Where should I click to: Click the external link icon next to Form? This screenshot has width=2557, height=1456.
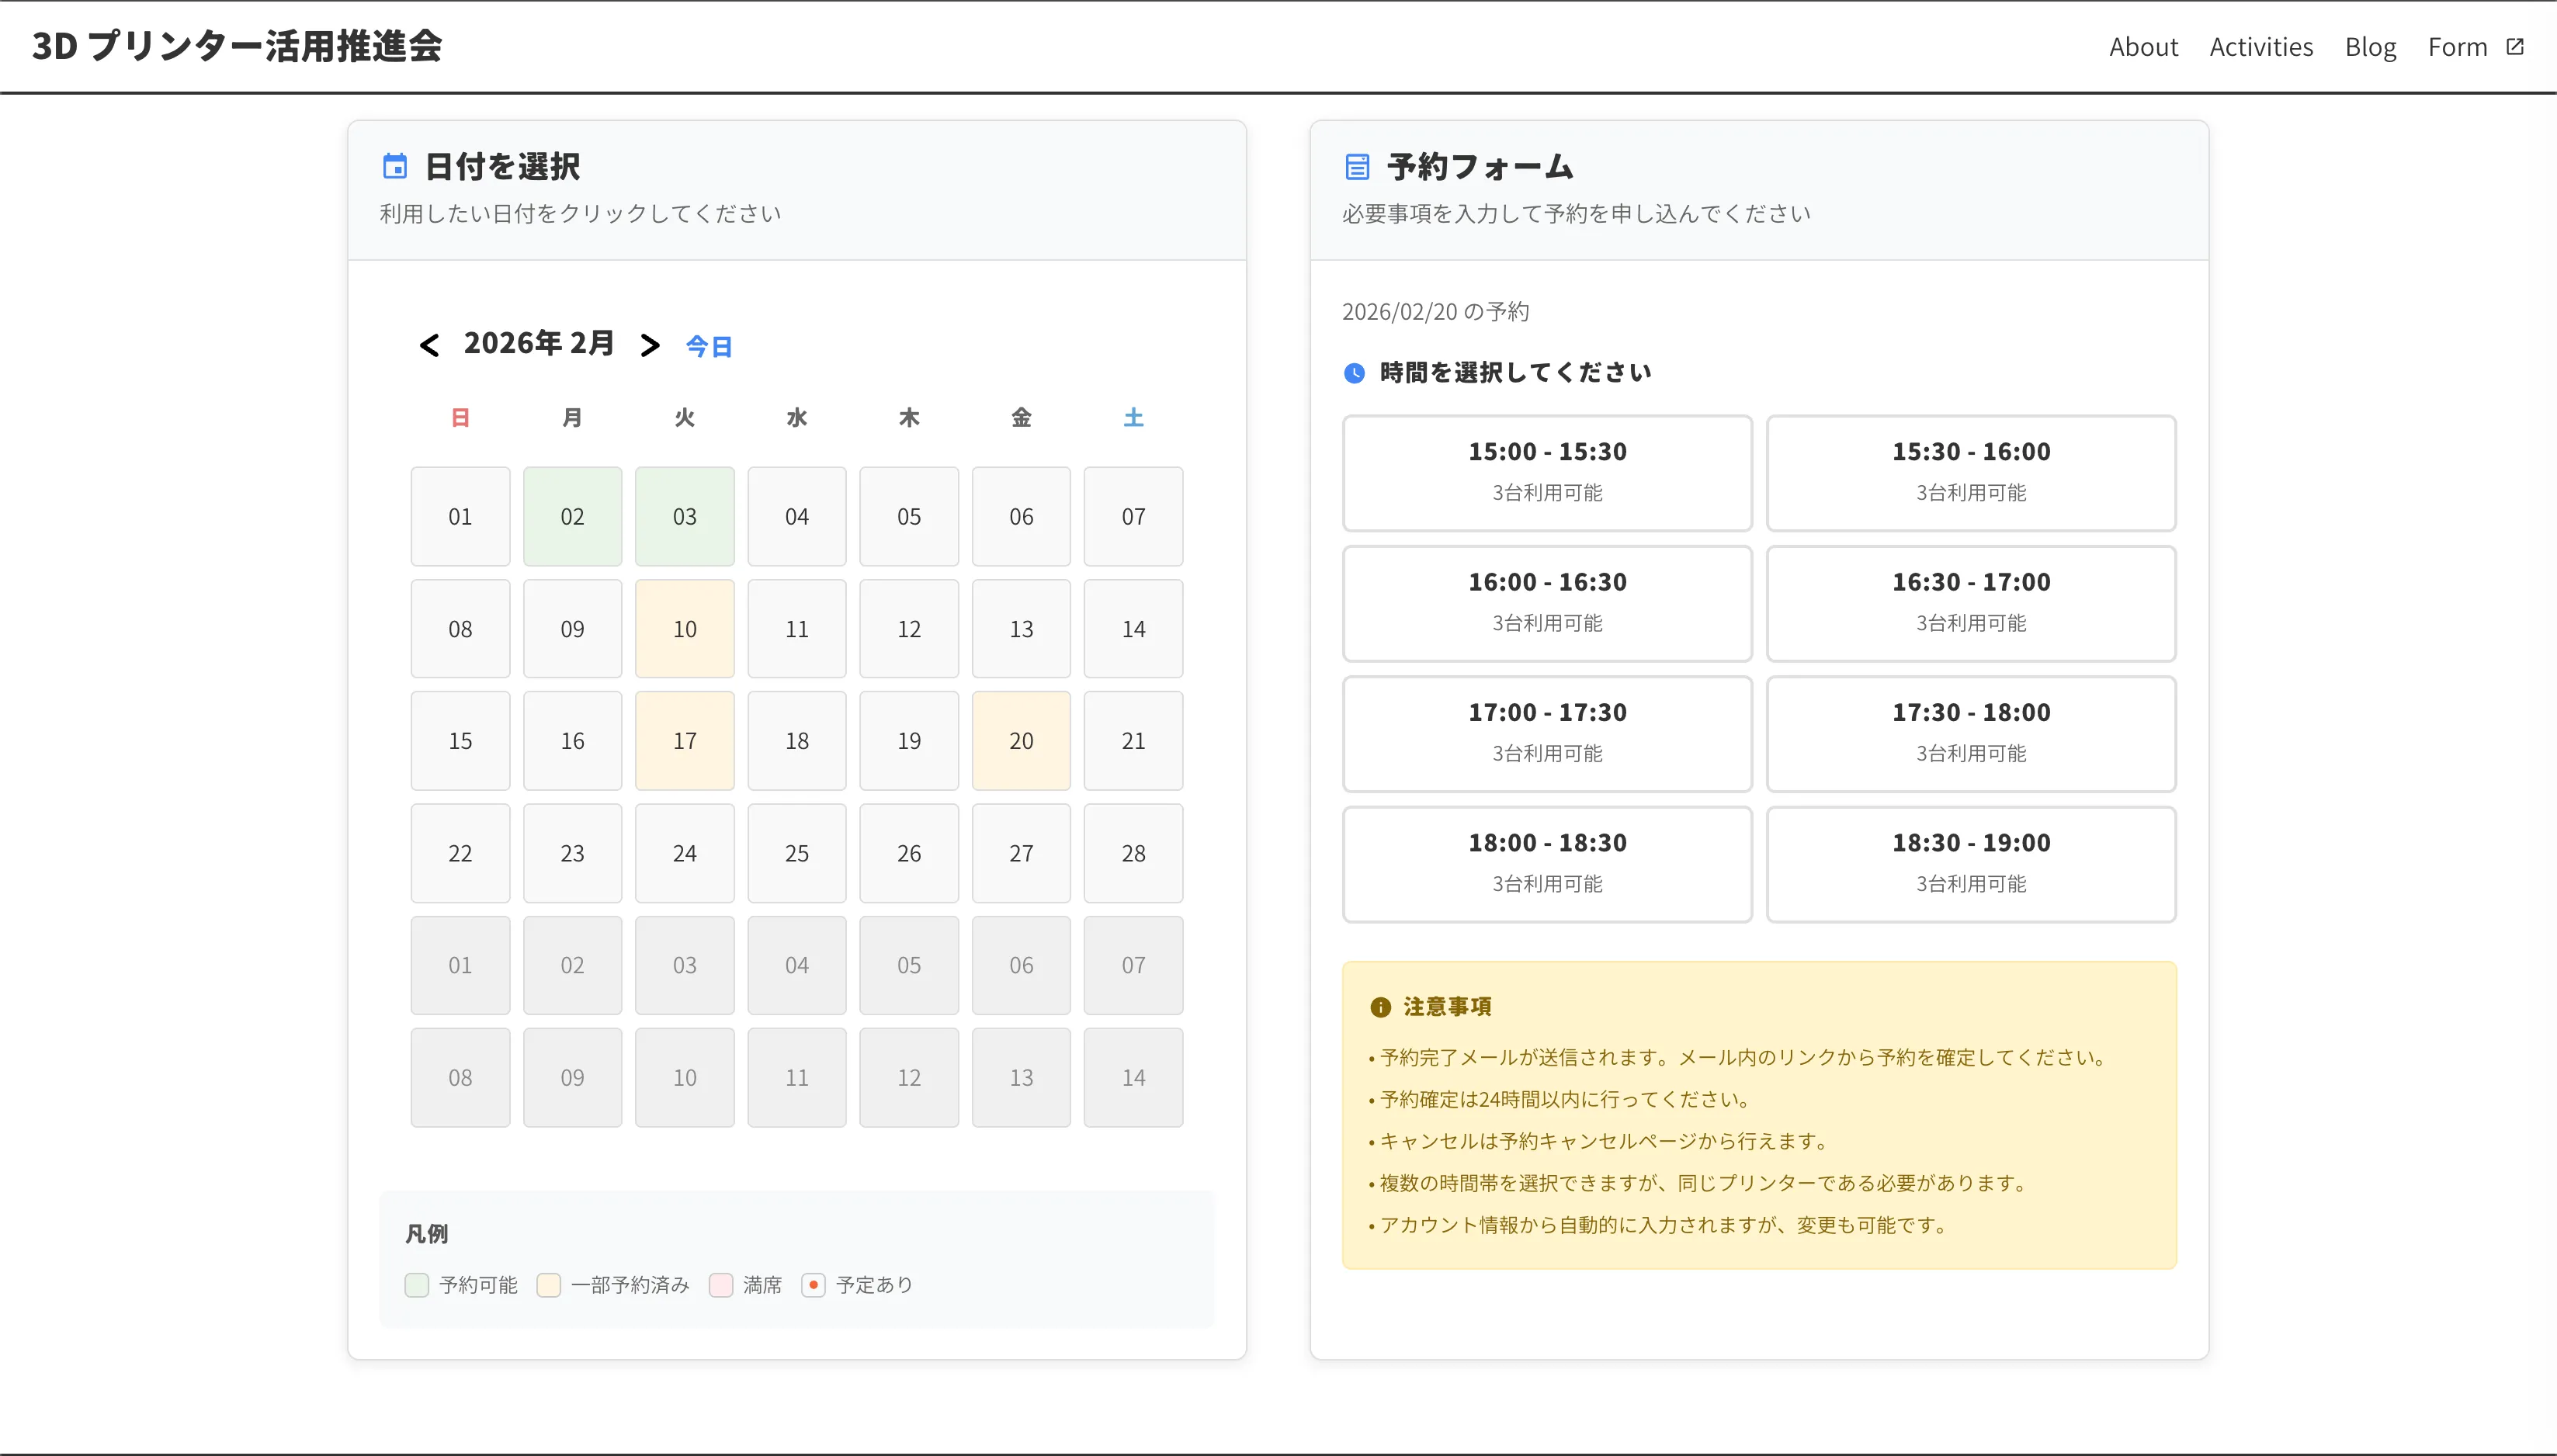click(x=2514, y=47)
